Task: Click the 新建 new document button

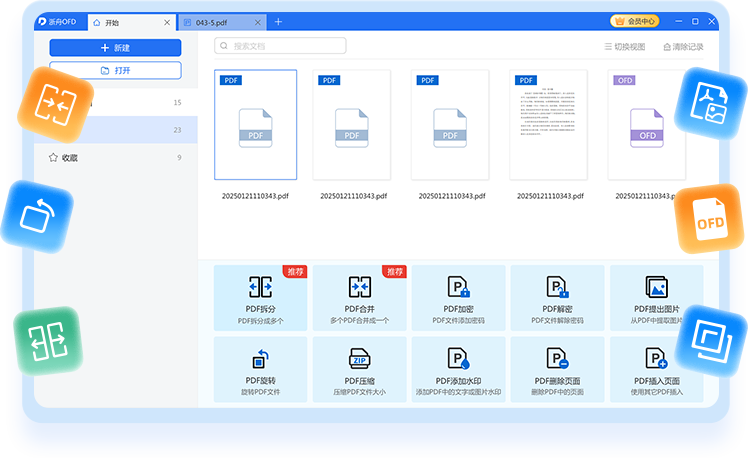Action: click(x=115, y=48)
